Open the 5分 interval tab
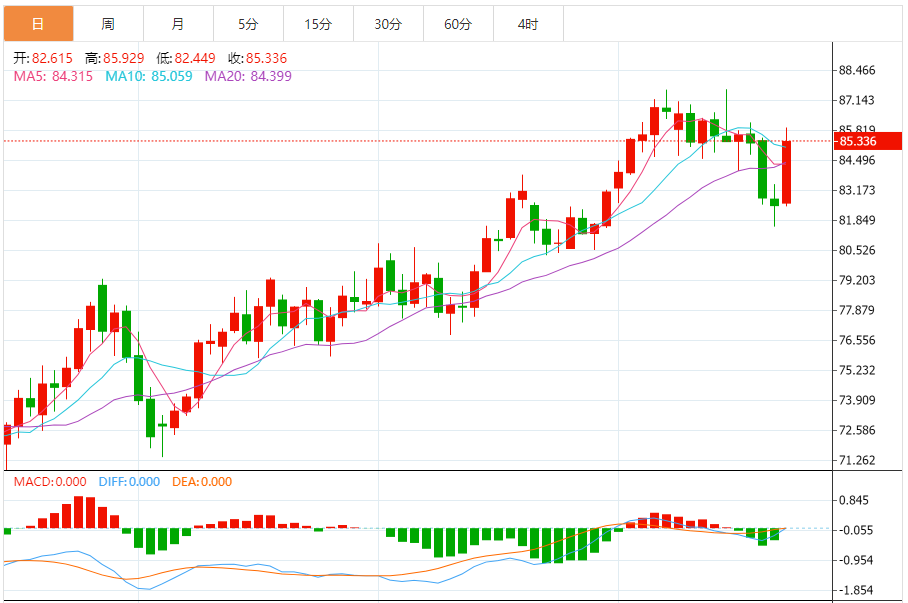 [248, 24]
